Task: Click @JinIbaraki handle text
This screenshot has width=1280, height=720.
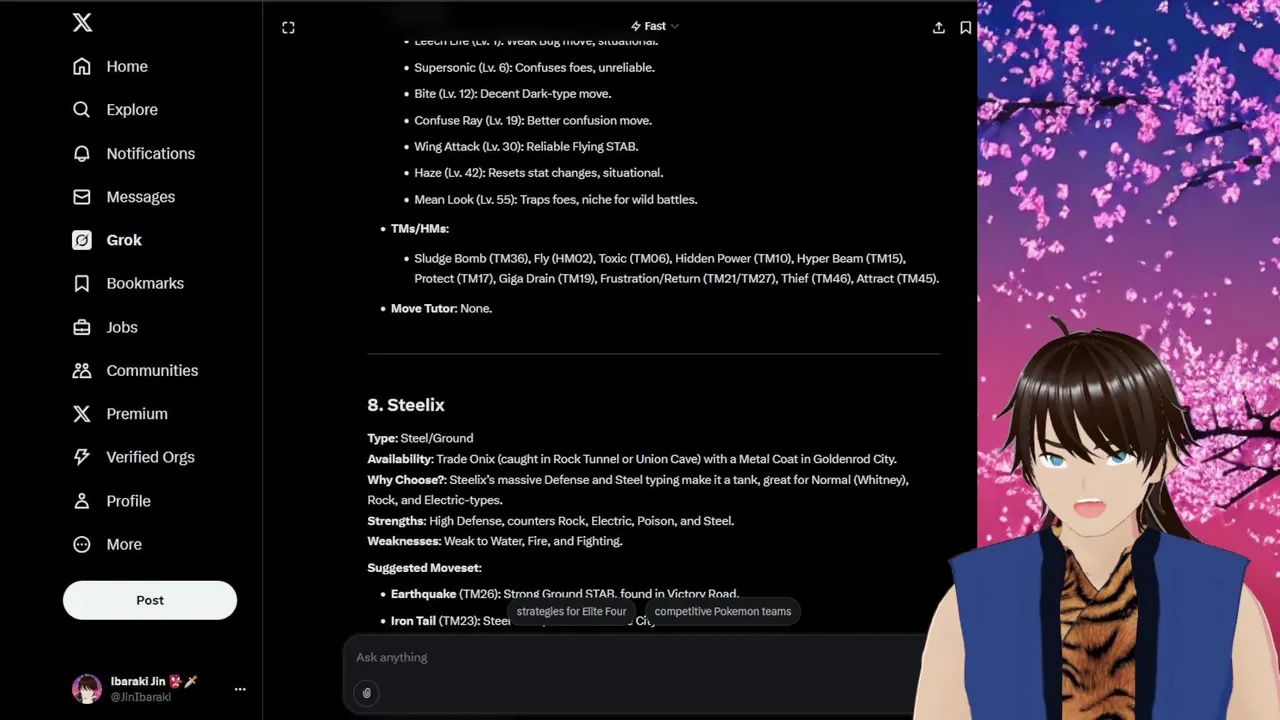Action: pyautogui.click(x=141, y=697)
